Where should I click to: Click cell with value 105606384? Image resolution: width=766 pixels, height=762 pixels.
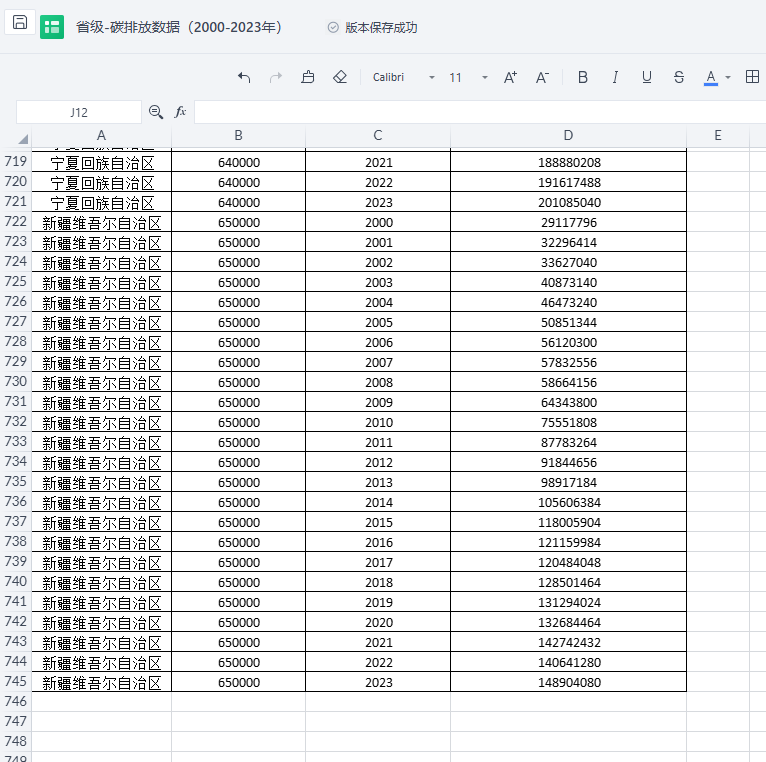569,502
